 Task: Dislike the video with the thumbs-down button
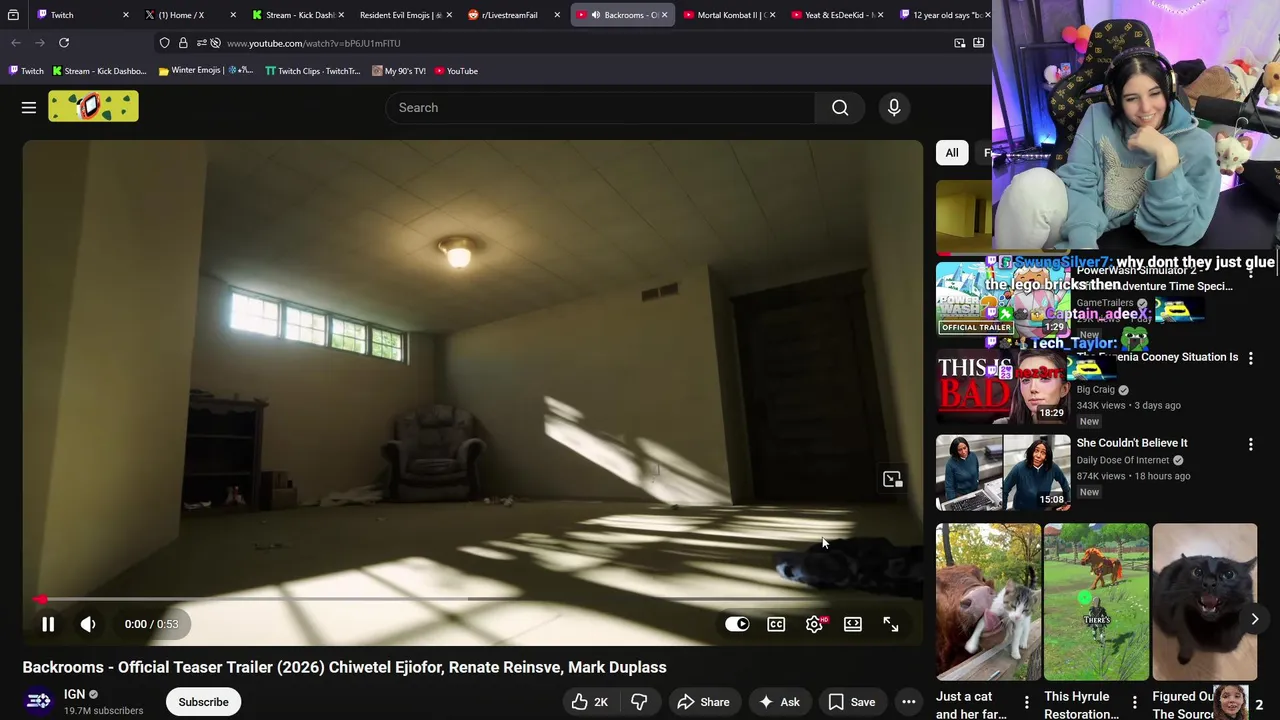coord(639,702)
